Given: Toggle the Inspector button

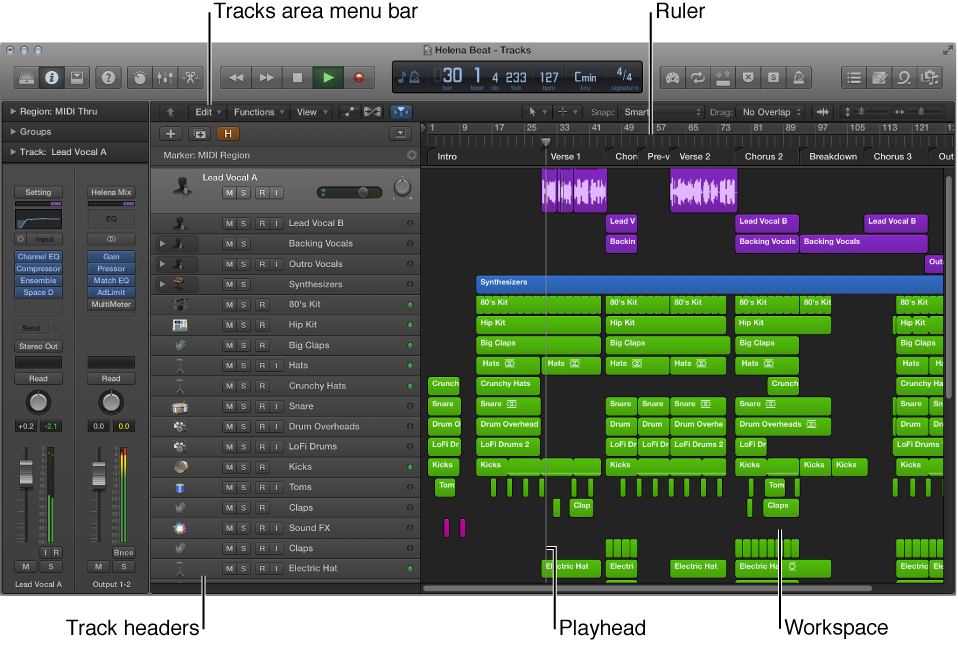Looking at the screenshot, I should point(51,77).
